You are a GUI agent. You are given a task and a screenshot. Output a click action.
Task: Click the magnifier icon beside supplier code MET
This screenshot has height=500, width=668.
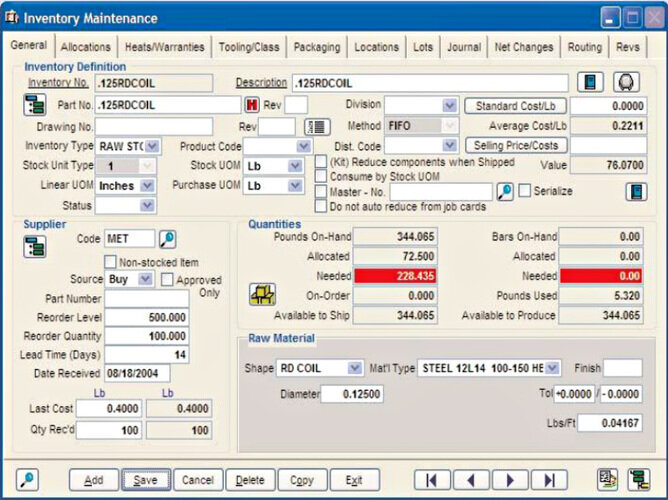(168, 239)
